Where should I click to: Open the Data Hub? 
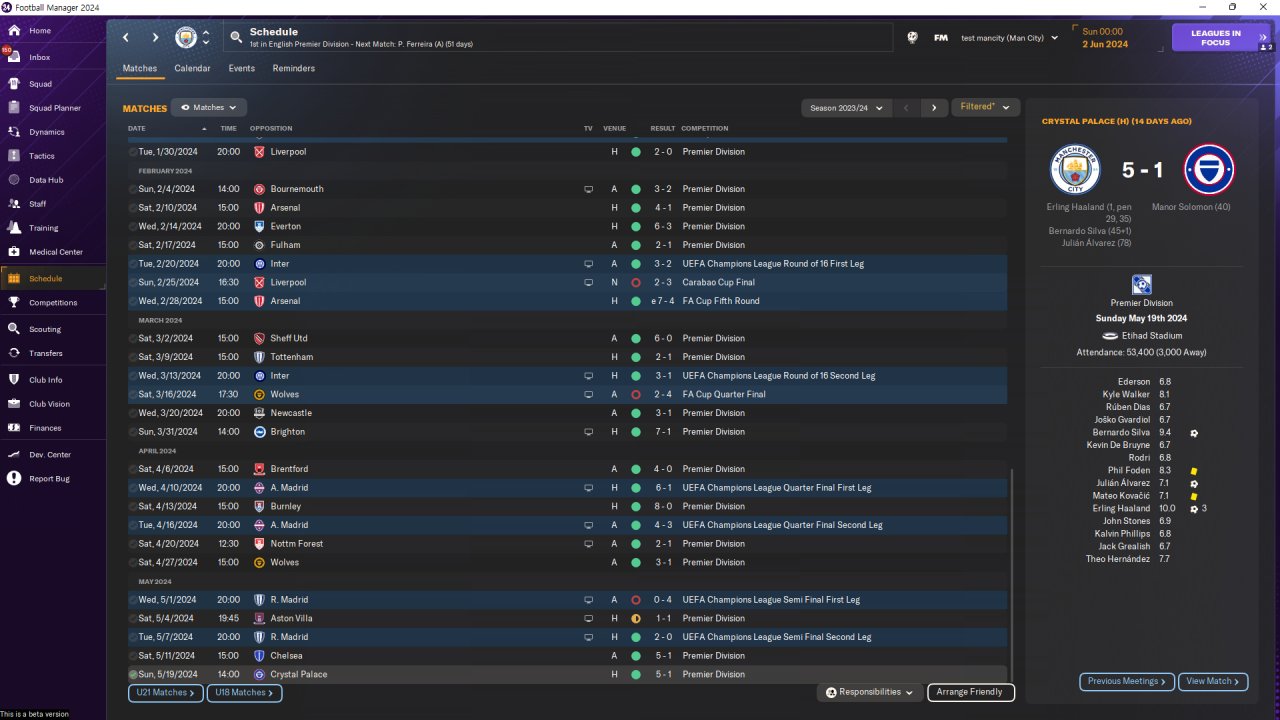tap(45, 180)
